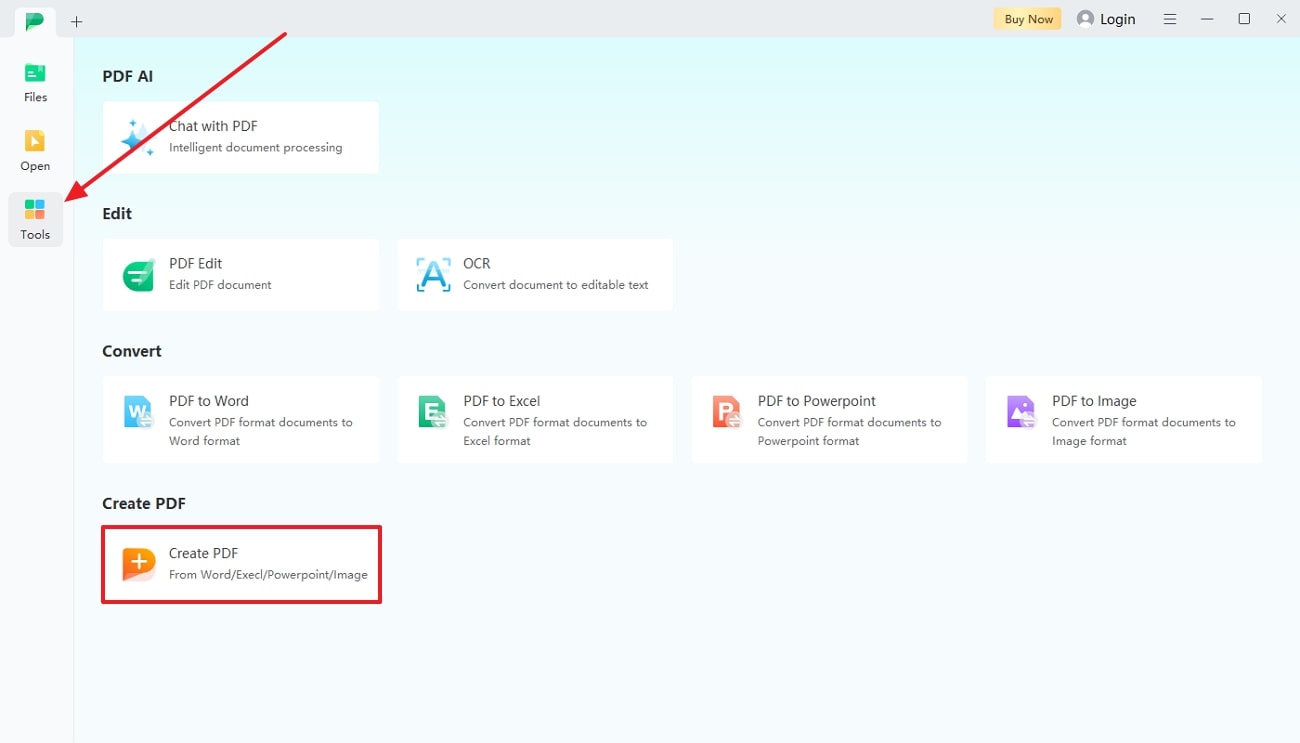The image size is (1300, 743).
Task: Click the PDF Edit green icon
Action: coord(139,275)
